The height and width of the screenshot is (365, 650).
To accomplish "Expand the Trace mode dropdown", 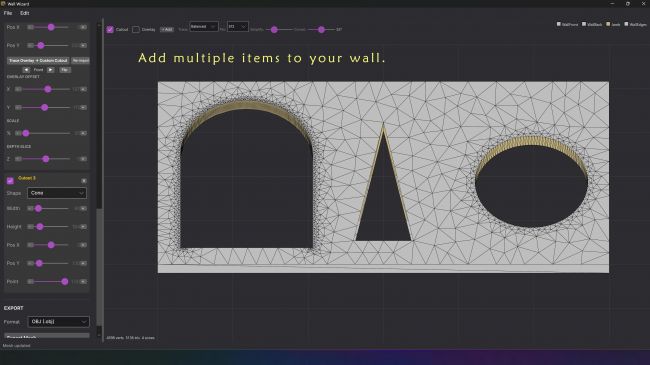I will tap(204, 27).
